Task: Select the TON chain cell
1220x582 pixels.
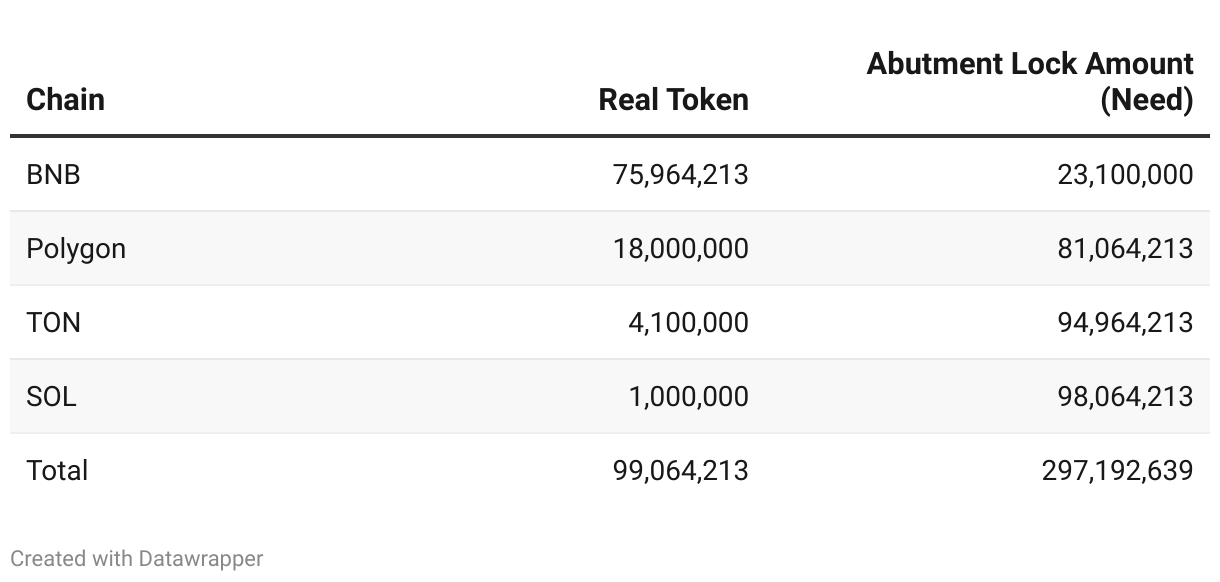Action: pos(53,323)
